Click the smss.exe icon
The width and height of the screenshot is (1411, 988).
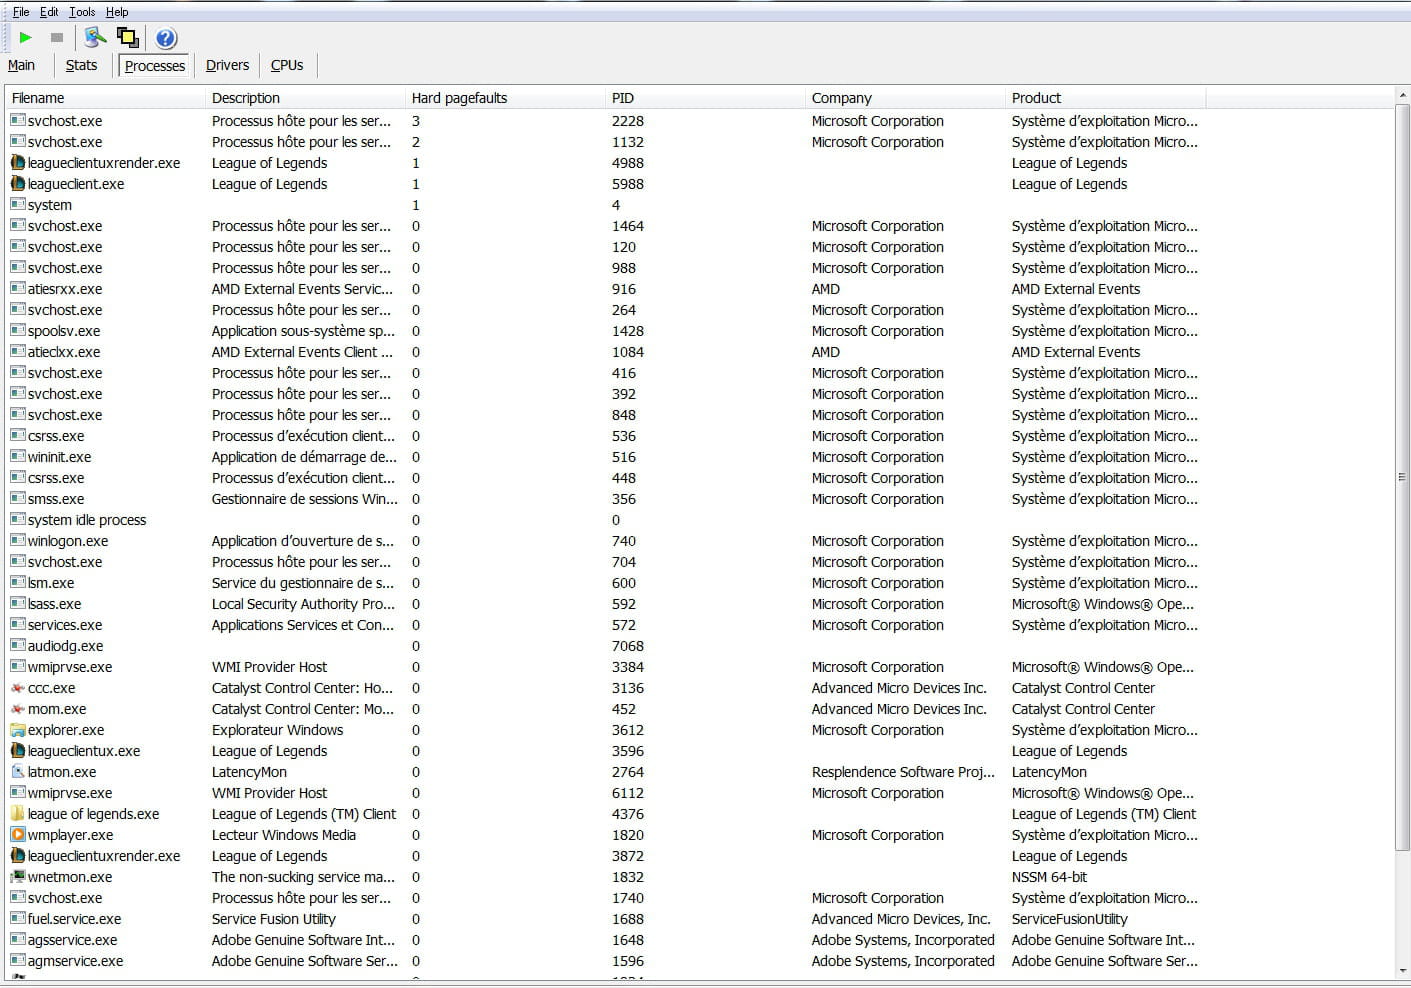18,499
